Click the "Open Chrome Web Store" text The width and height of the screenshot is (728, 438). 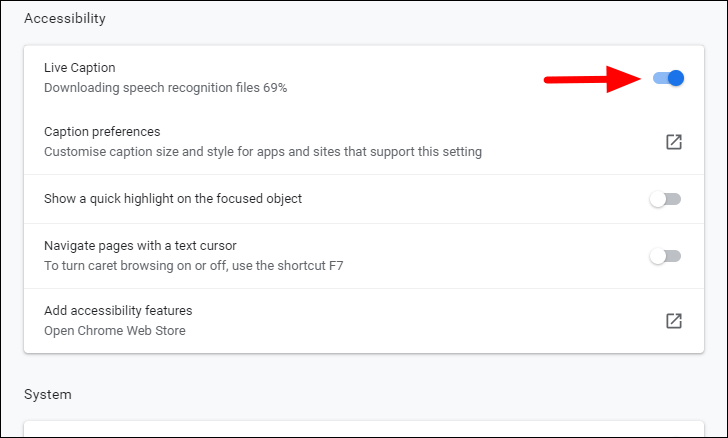pos(115,331)
